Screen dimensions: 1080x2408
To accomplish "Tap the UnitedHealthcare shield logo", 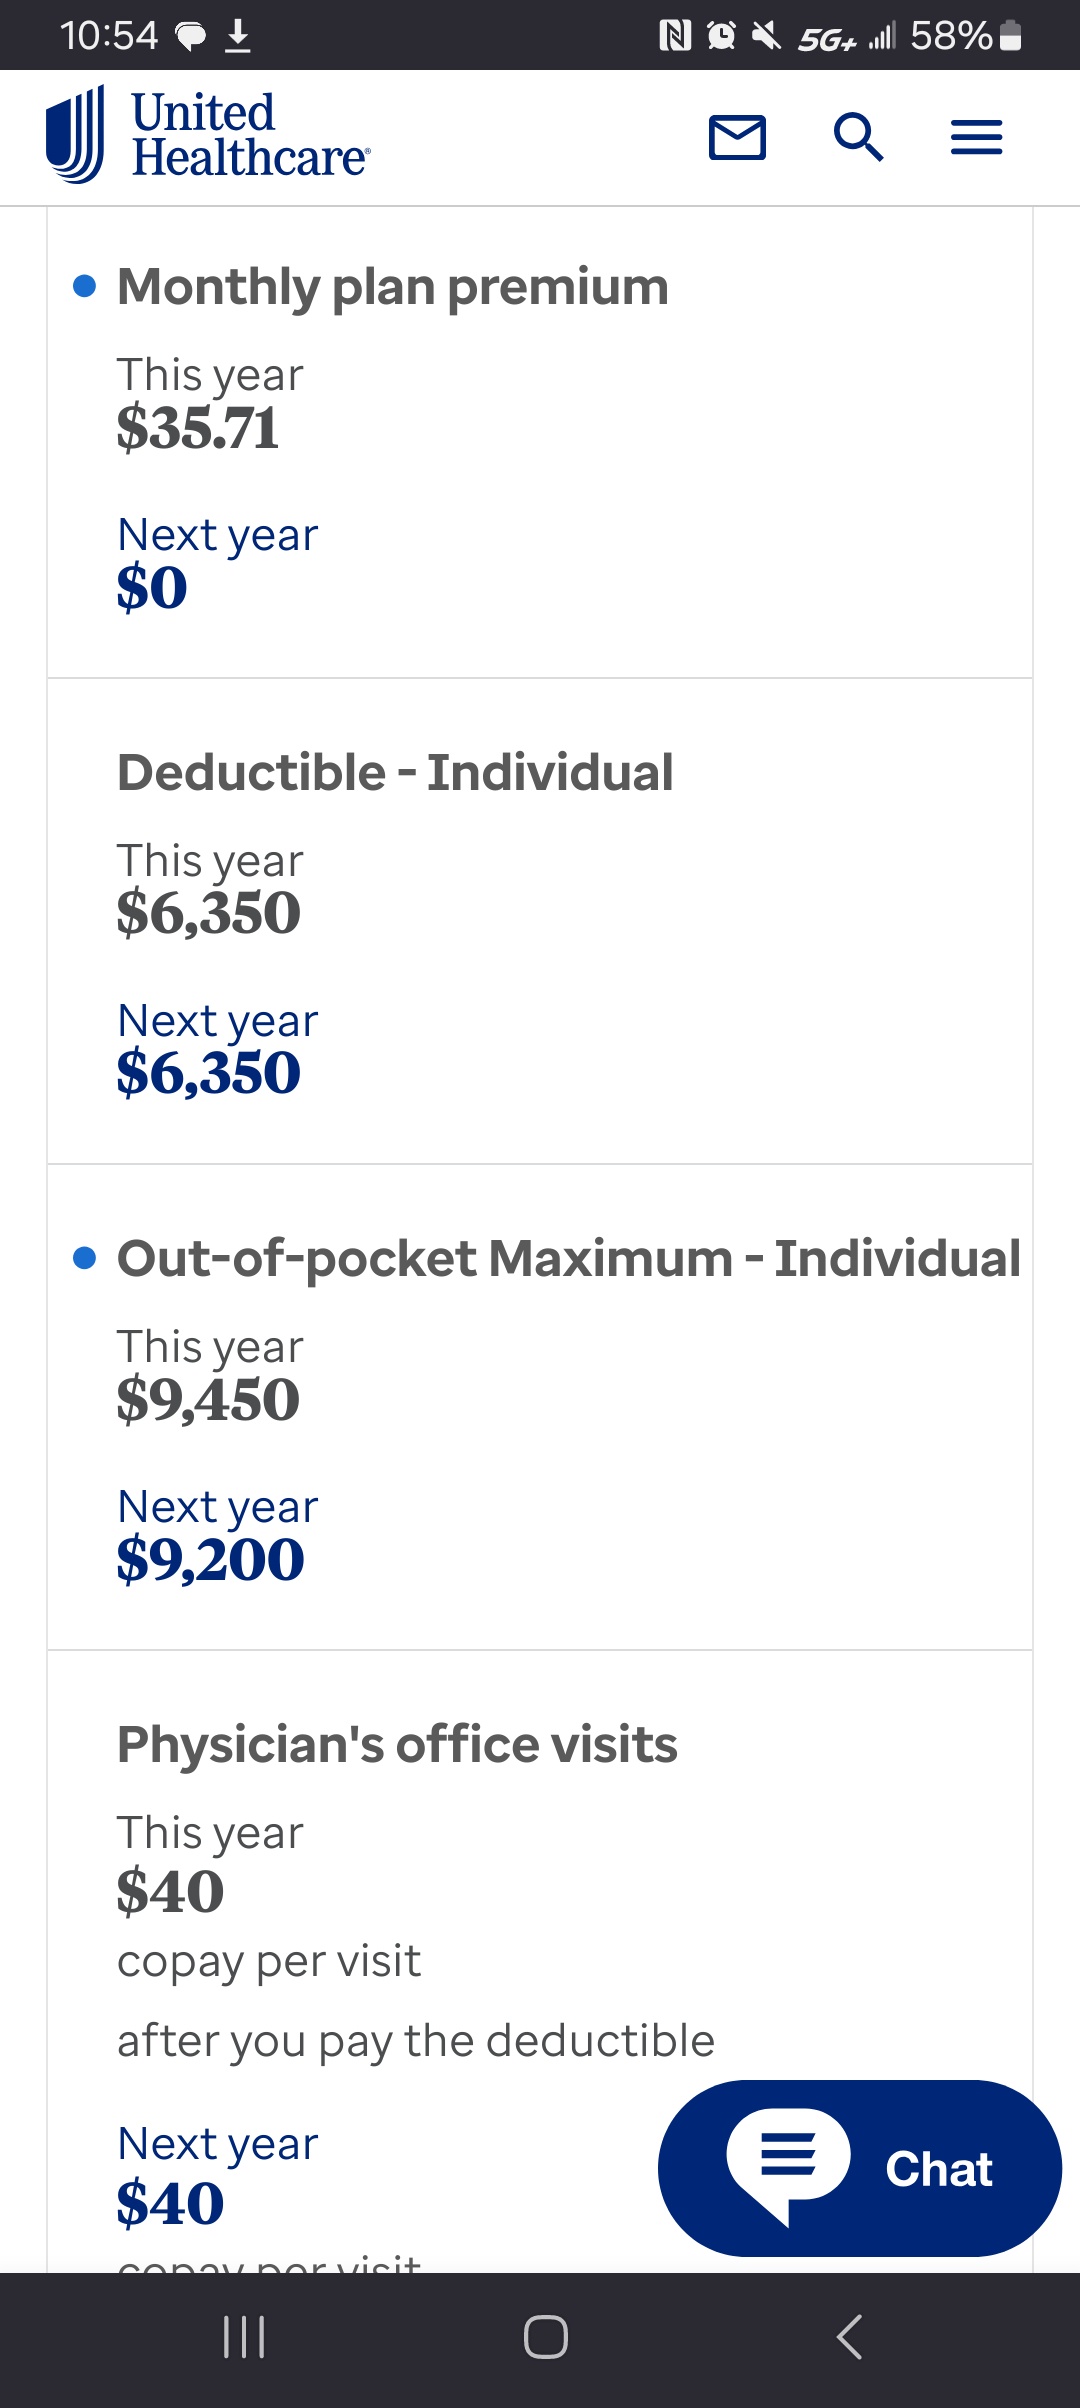I will coord(75,135).
